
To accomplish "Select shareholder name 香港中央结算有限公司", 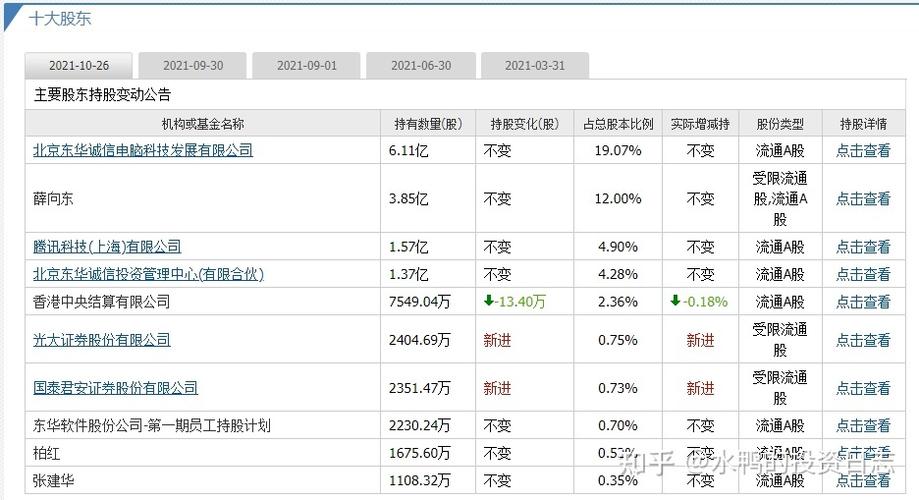I will [101, 302].
